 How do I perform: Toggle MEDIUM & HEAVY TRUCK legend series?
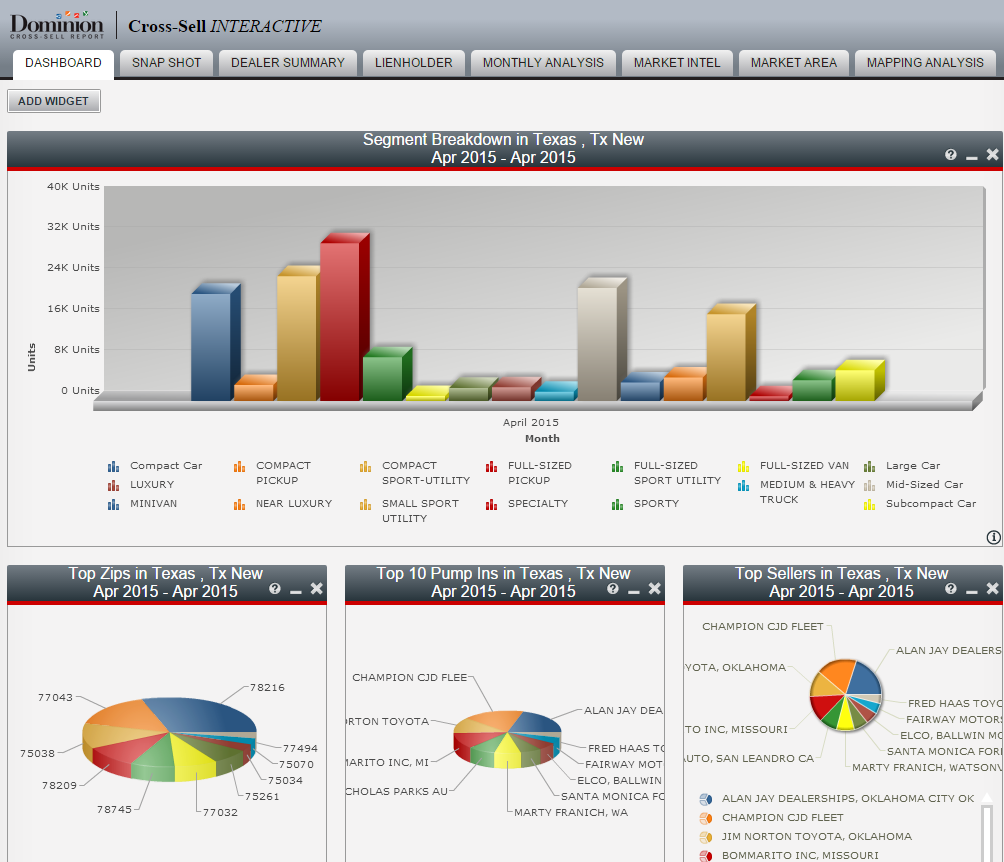coord(797,492)
